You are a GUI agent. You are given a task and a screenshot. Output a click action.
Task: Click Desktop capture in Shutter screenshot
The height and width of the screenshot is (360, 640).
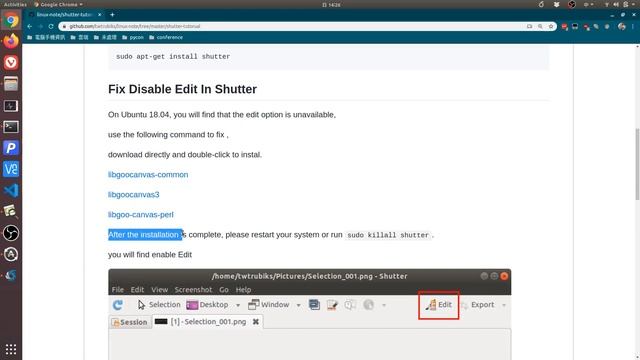tap(207, 305)
